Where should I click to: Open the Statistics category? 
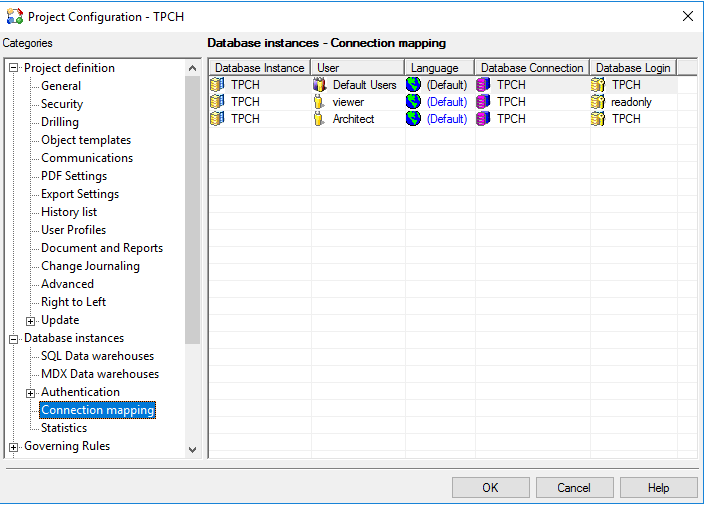click(x=64, y=428)
